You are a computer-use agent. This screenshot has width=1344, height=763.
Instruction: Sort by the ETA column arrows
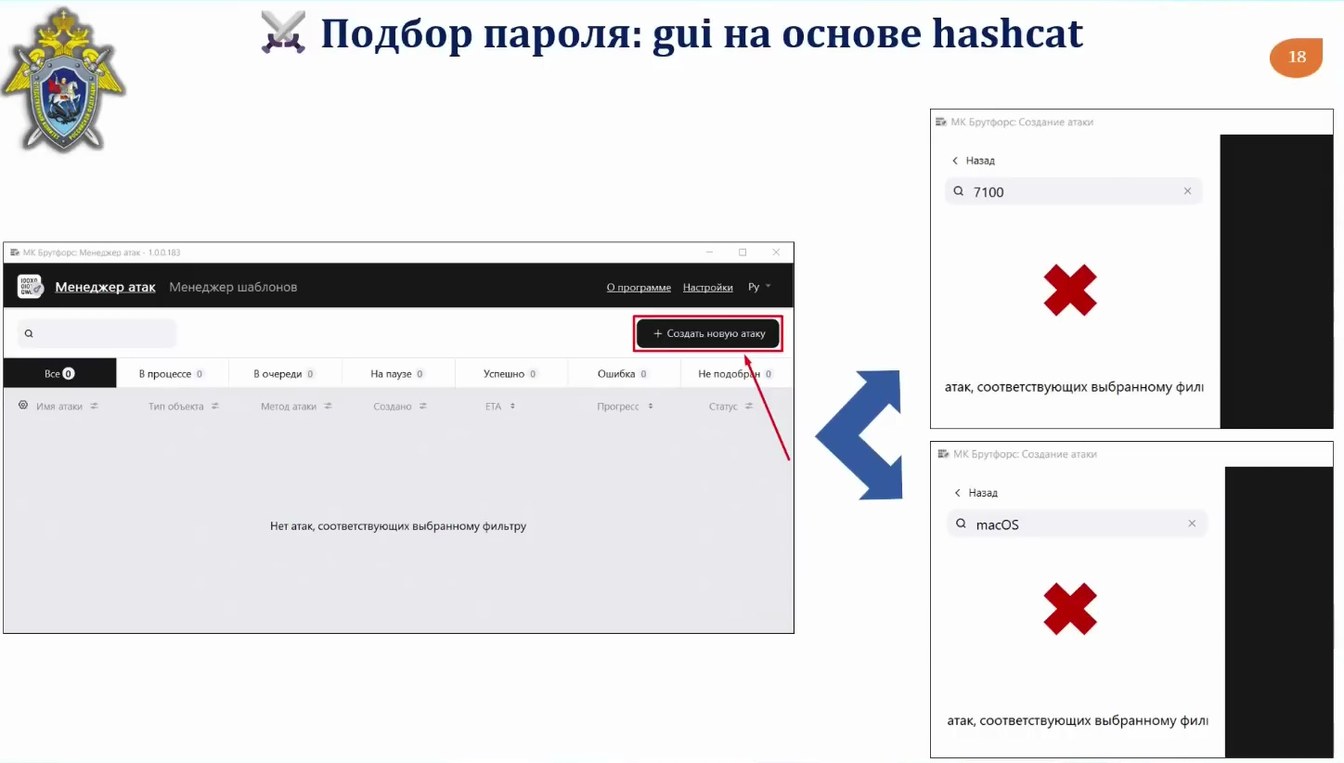coord(512,406)
